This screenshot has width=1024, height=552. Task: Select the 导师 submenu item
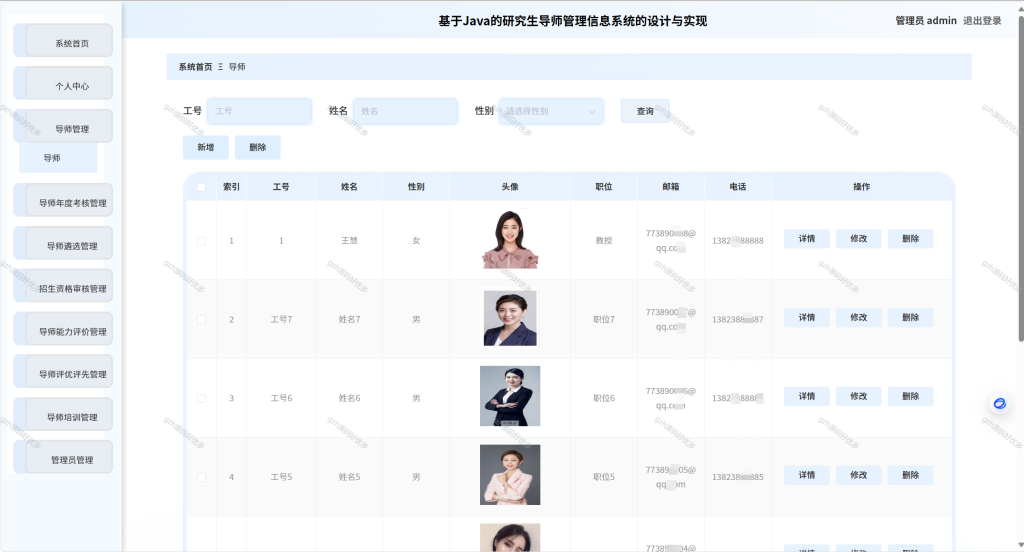(58, 158)
